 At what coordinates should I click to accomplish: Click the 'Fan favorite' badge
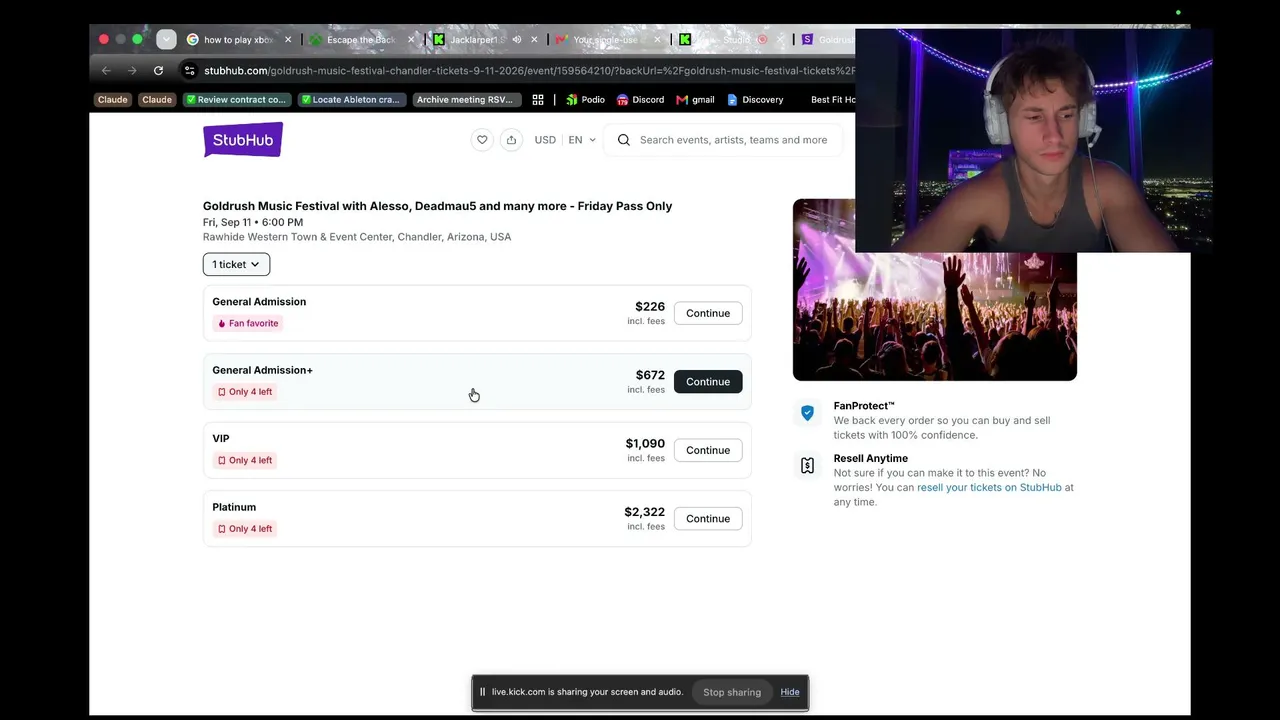247,323
